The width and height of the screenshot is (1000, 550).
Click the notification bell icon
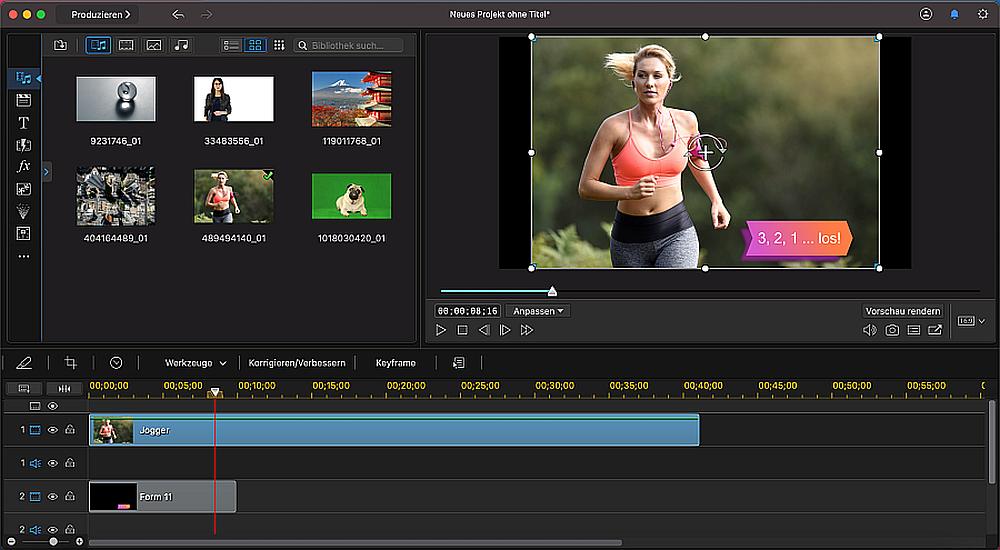click(x=953, y=15)
